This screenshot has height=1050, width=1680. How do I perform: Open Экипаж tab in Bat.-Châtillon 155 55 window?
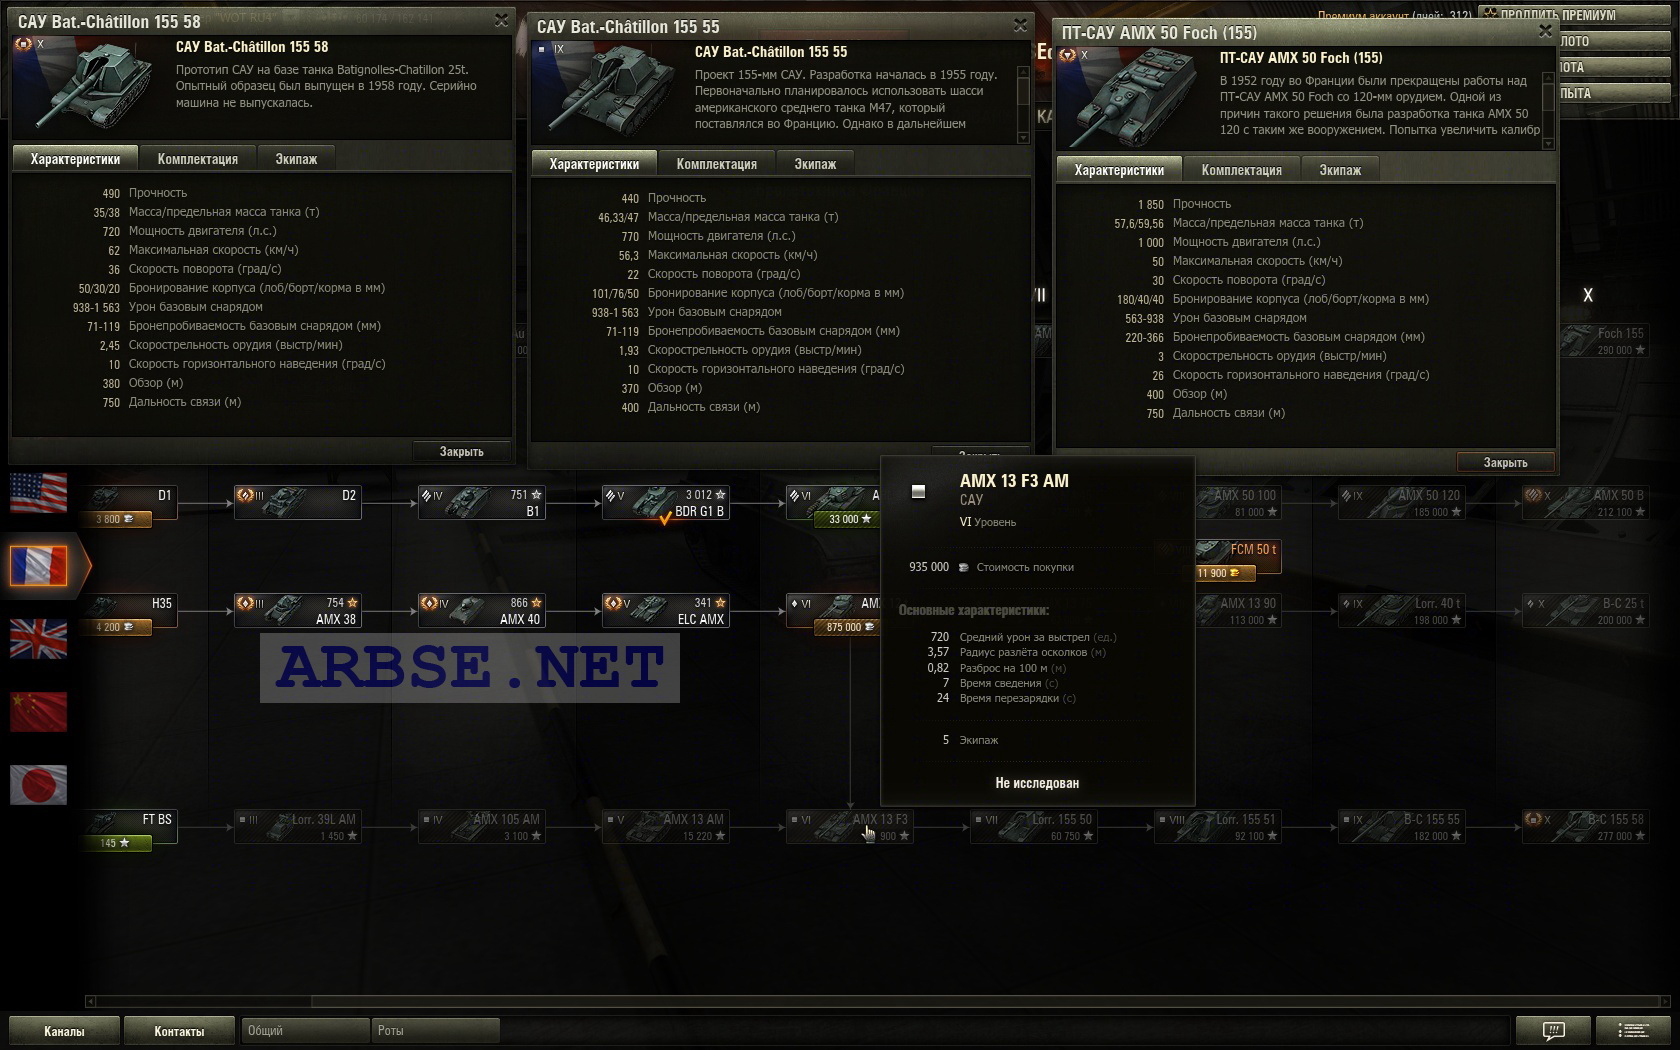815,163
